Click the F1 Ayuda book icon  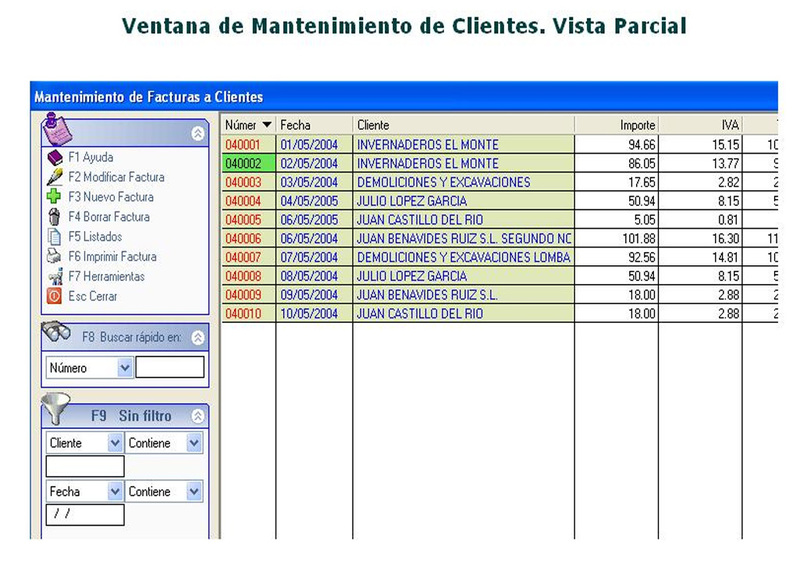pyautogui.click(x=55, y=158)
